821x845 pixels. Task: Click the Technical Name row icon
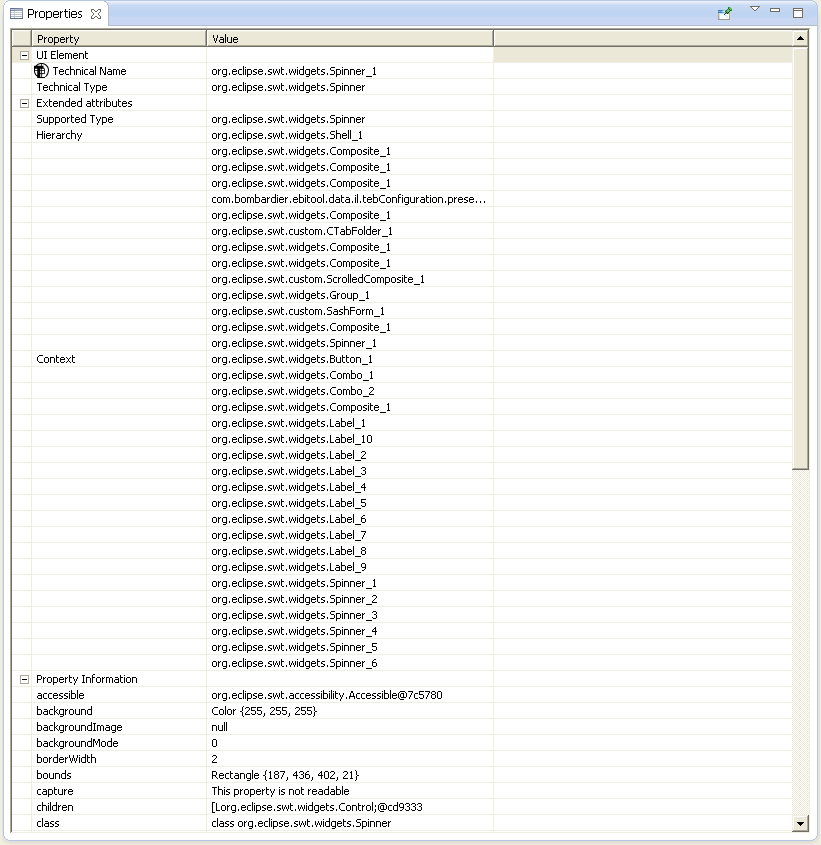pyautogui.click(x=41, y=71)
